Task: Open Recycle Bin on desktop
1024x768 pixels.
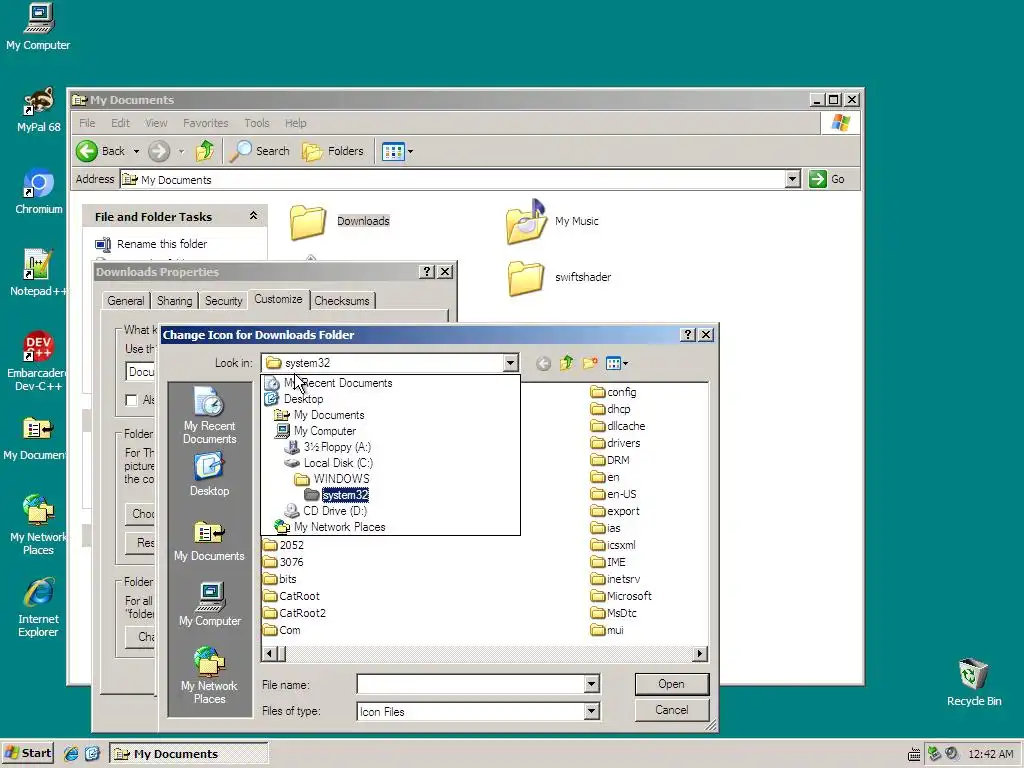Action: (974, 682)
